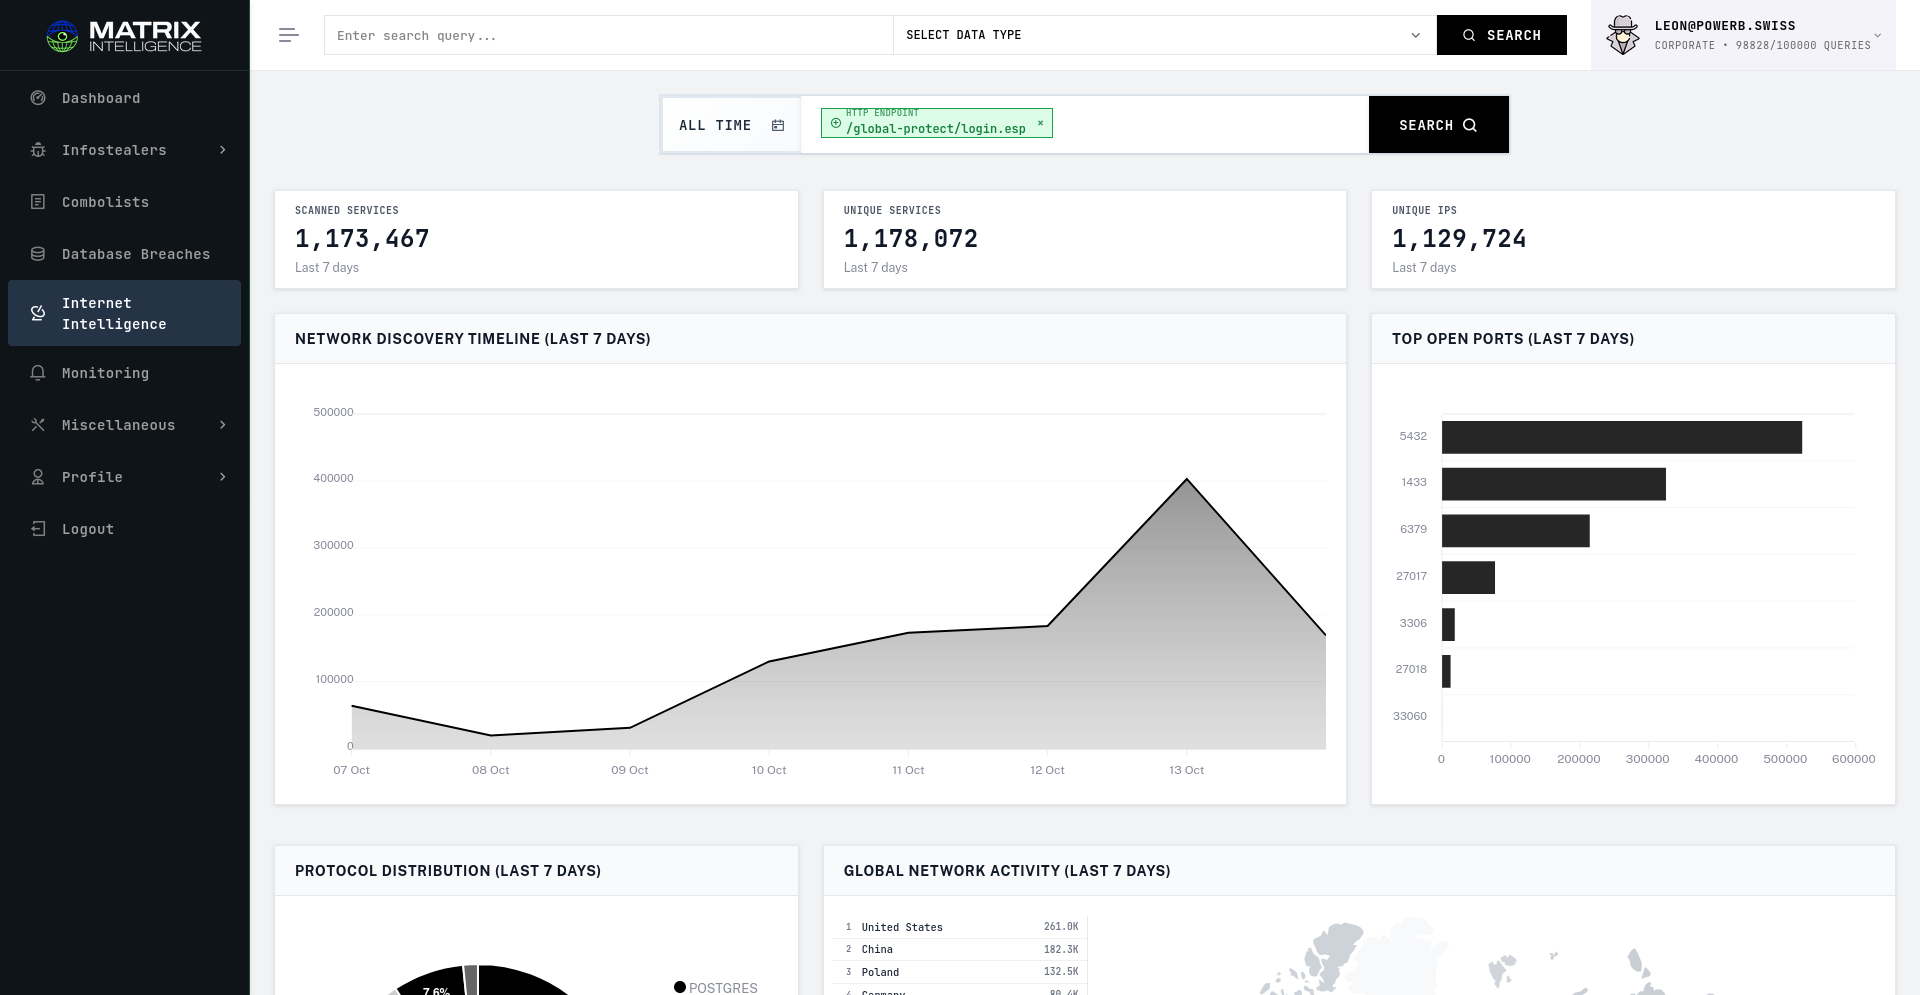
Task: Click the 5432 port bar in chart
Action: click(1621, 438)
